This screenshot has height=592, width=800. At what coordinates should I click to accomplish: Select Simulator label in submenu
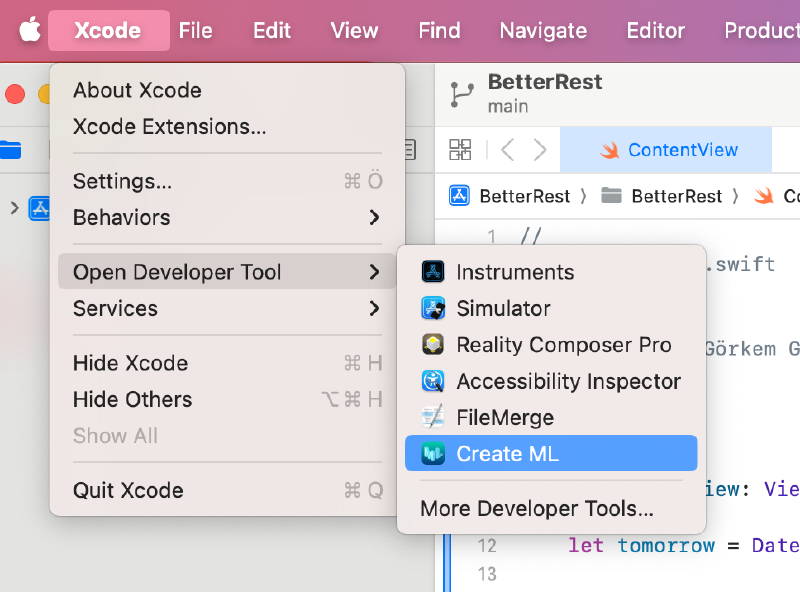click(504, 308)
